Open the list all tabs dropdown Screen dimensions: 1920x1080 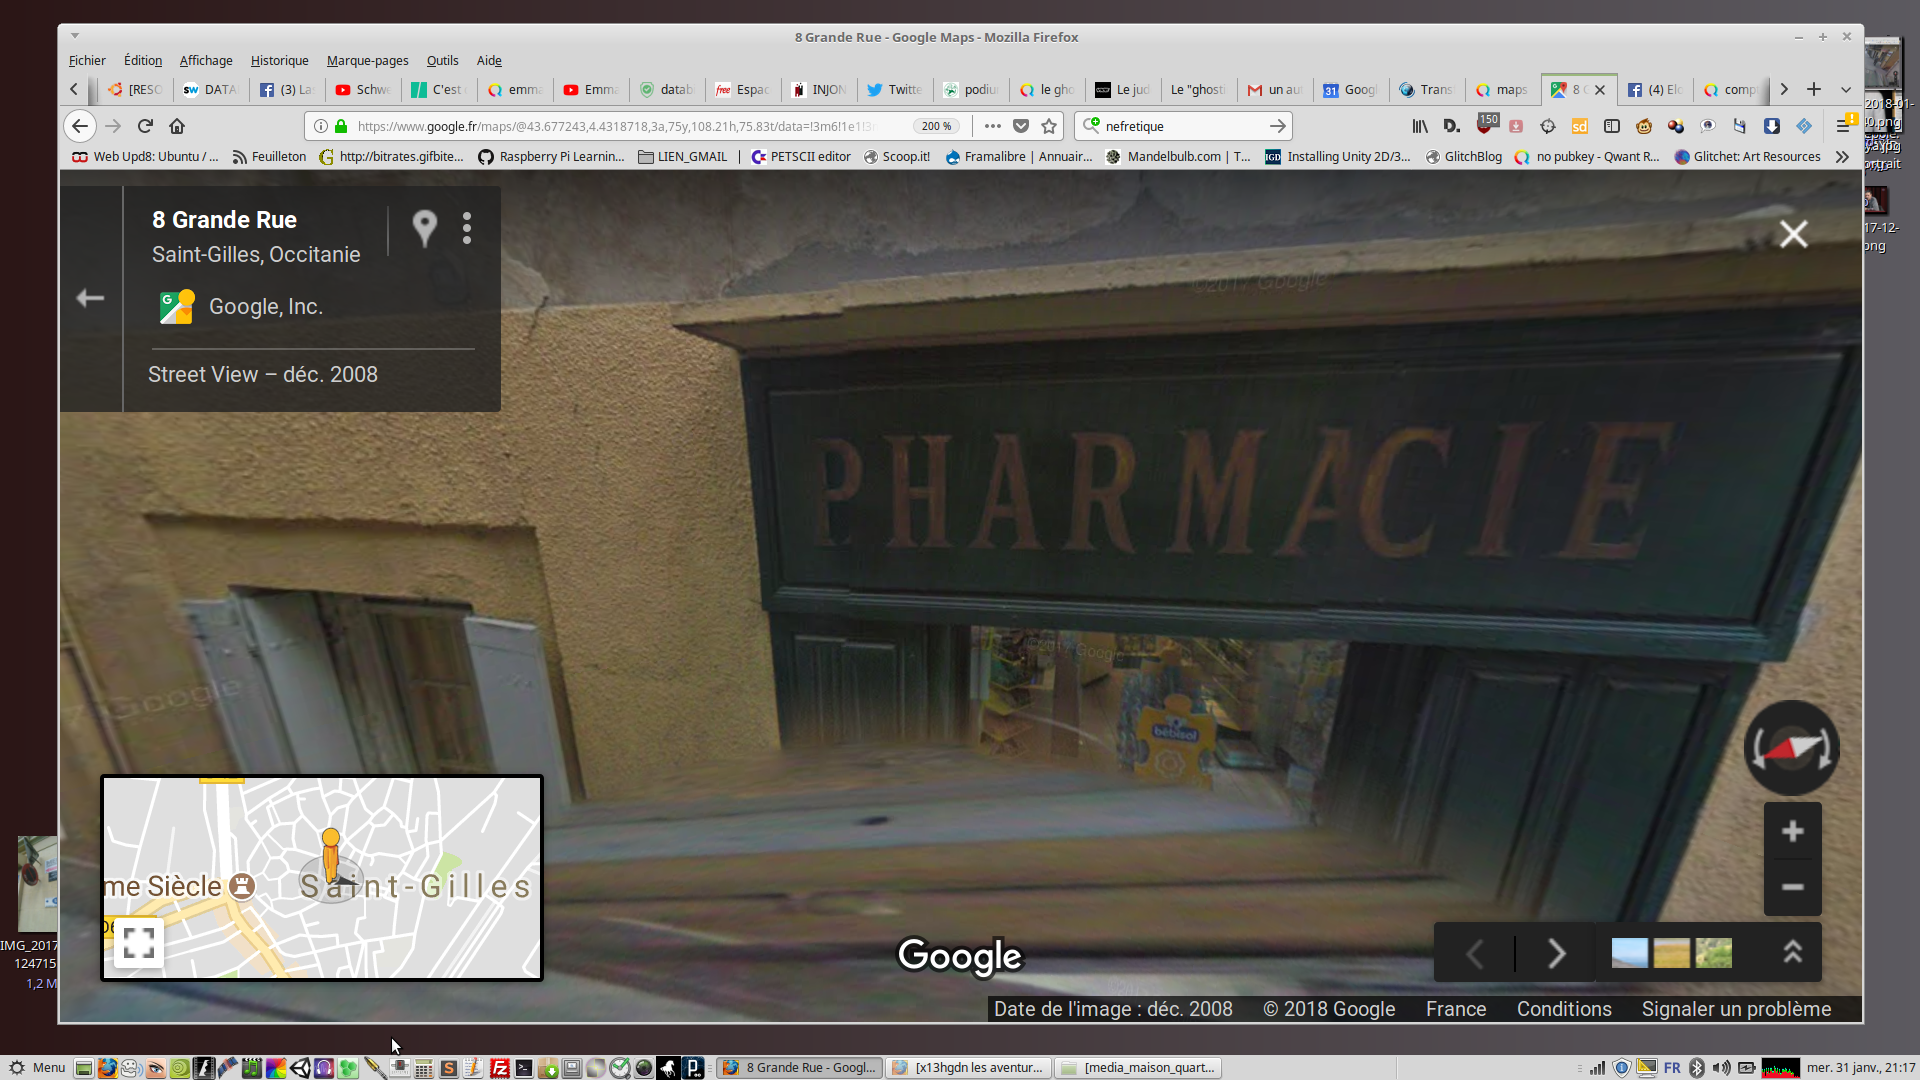coord(1846,90)
